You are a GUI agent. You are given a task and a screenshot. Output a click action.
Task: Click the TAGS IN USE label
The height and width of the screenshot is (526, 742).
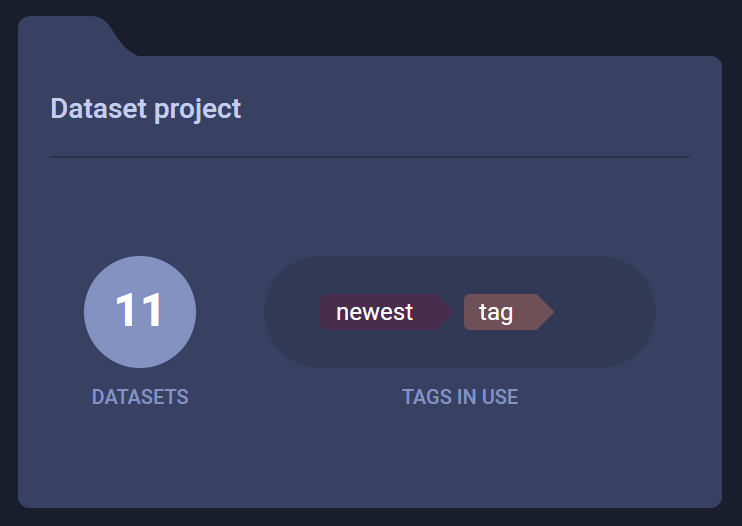pyautogui.click(x=460, y=397)
